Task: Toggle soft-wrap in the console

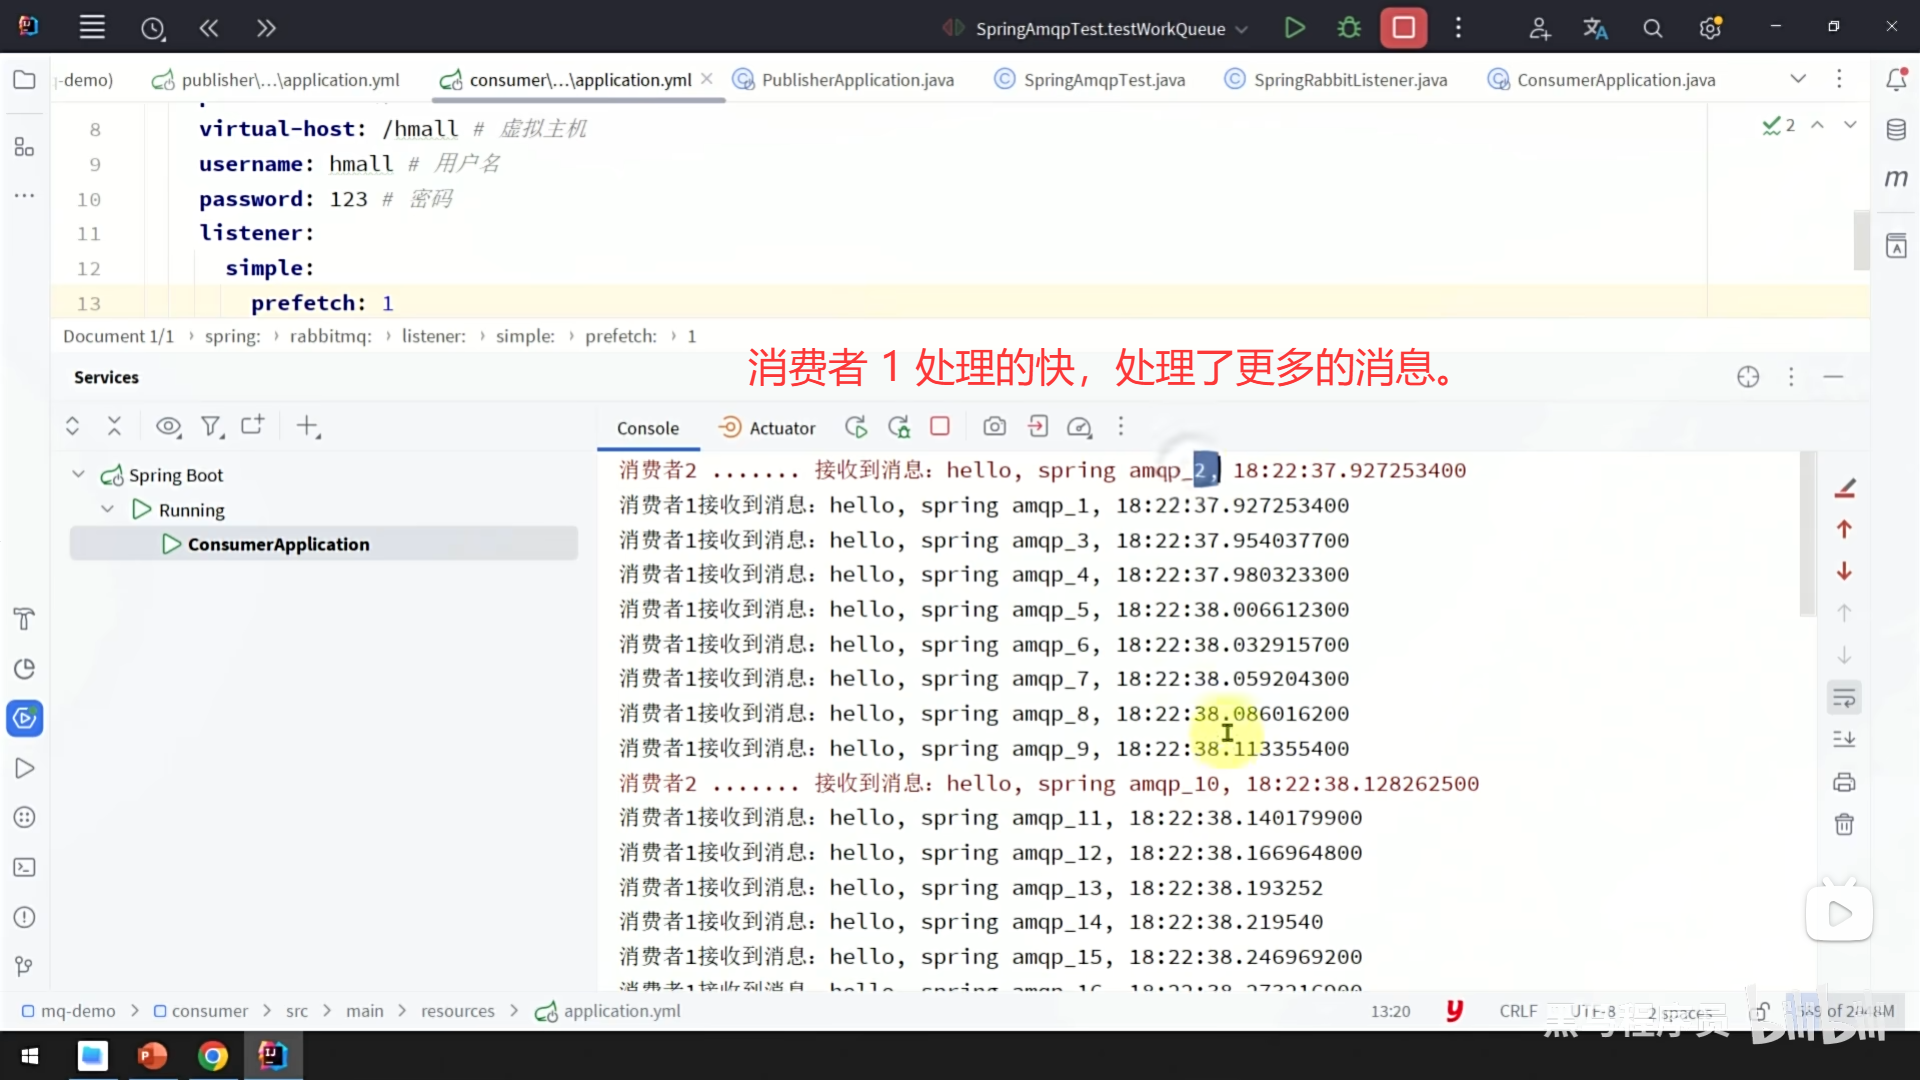Action: pos(1844,697)
